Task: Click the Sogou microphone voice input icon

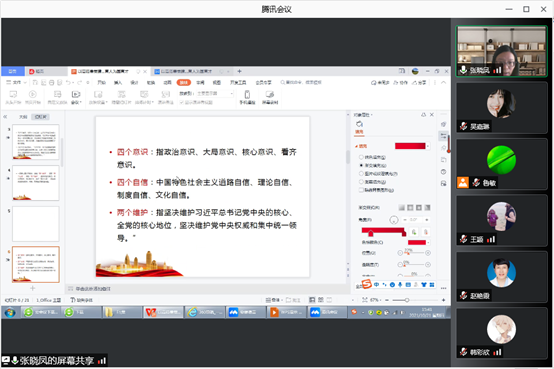Action: click(400, 285)
